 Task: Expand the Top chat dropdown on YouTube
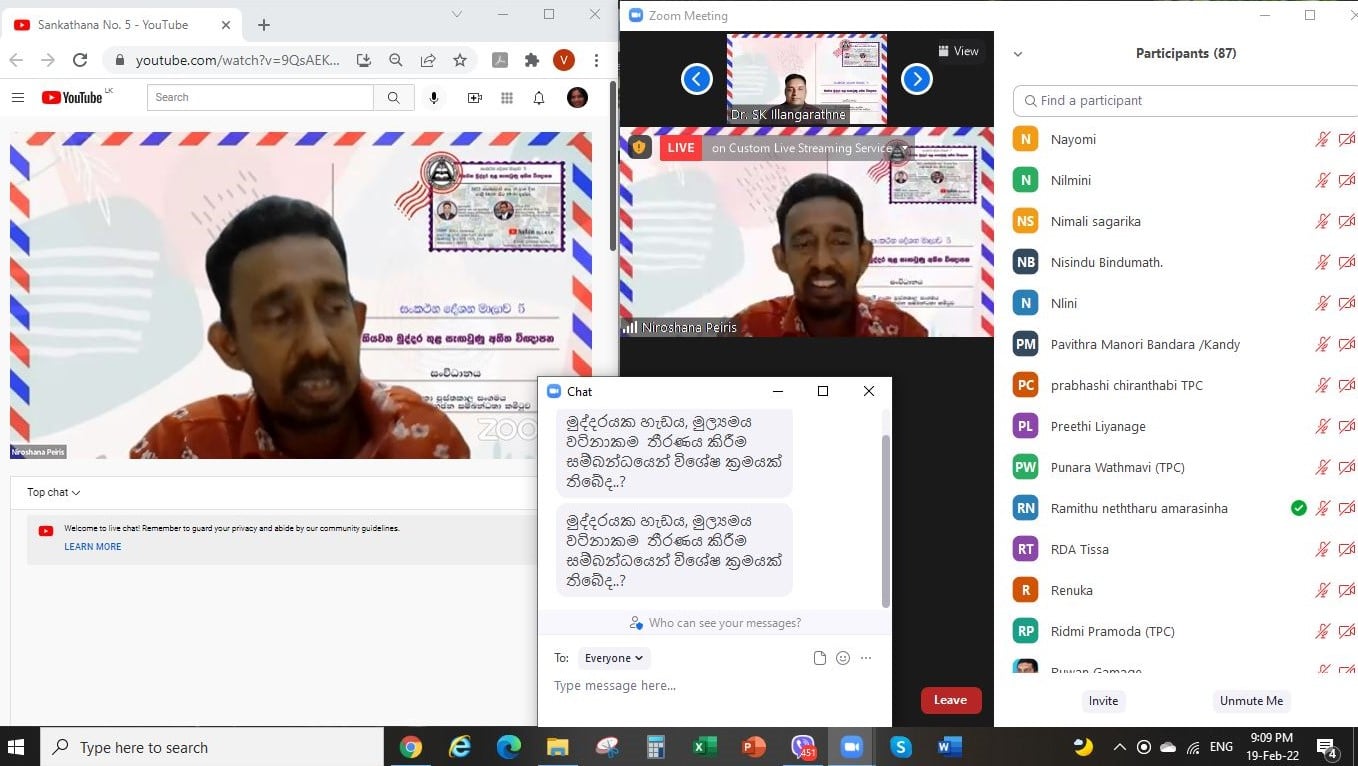point(54,492)
